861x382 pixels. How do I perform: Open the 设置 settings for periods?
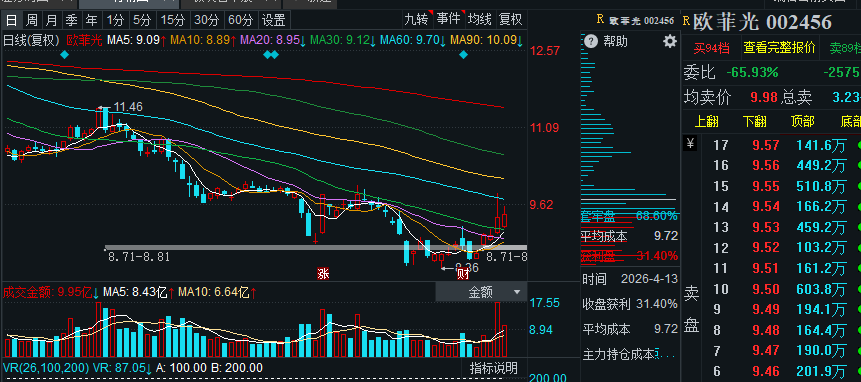point(273,21)
